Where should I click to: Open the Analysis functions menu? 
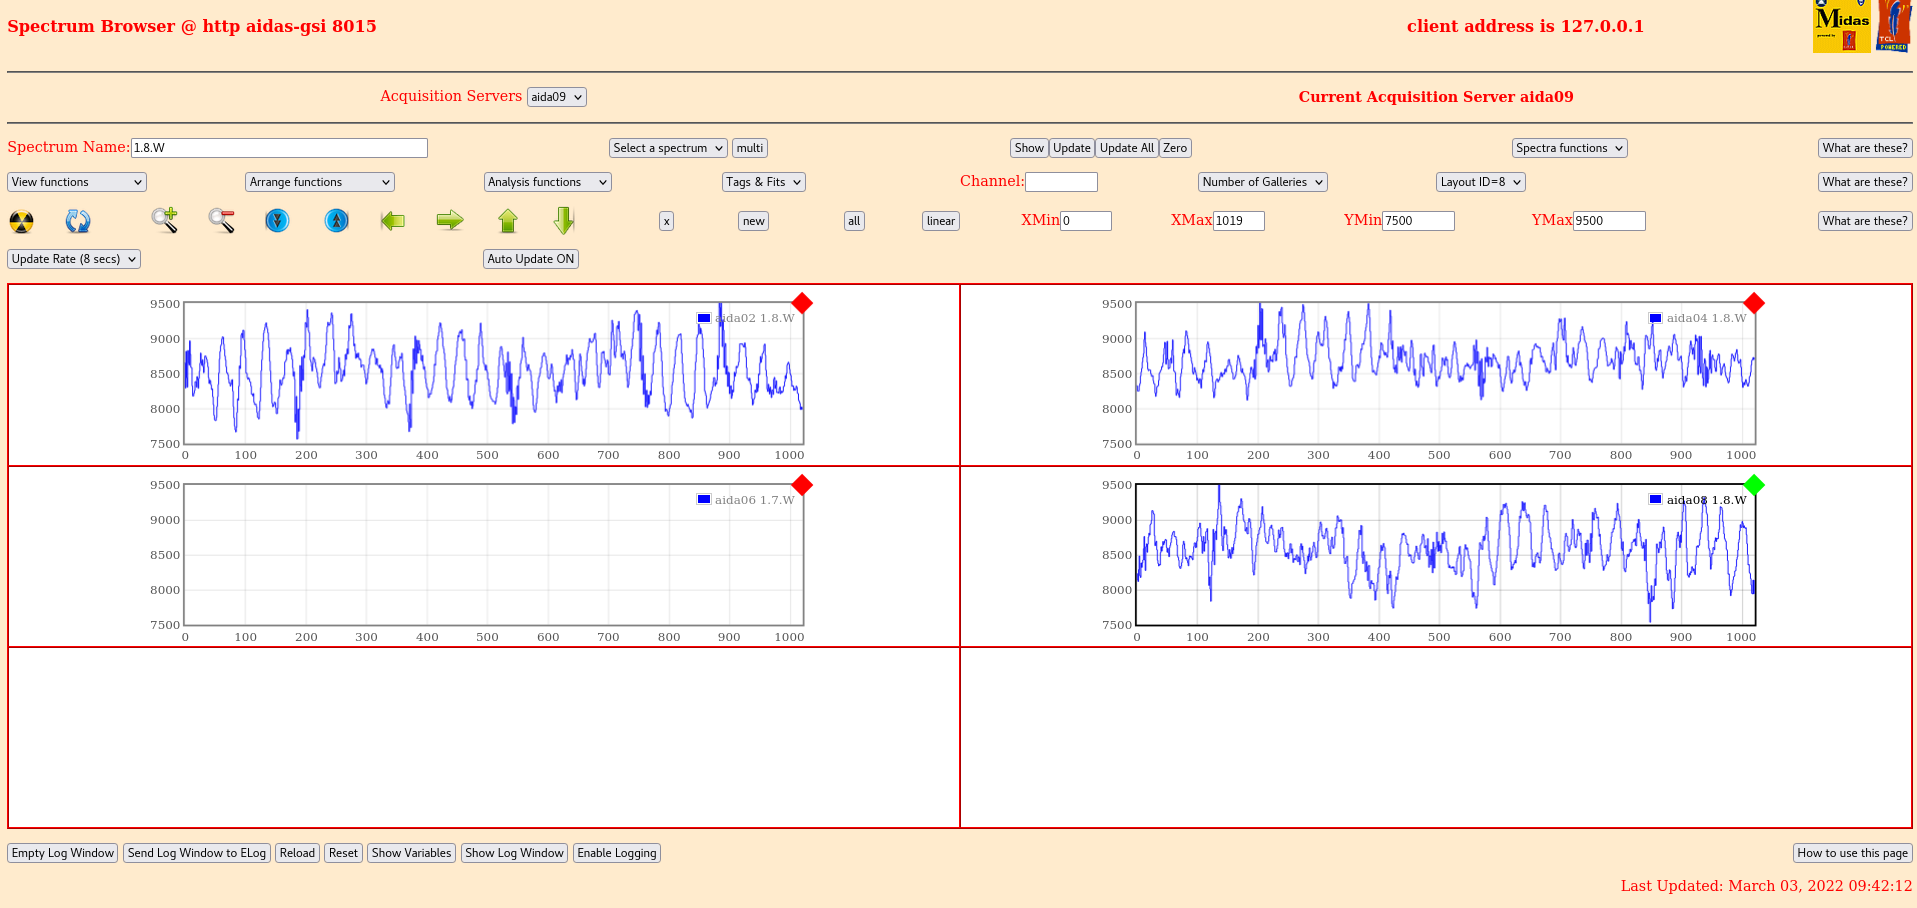(x=547, y=182)
